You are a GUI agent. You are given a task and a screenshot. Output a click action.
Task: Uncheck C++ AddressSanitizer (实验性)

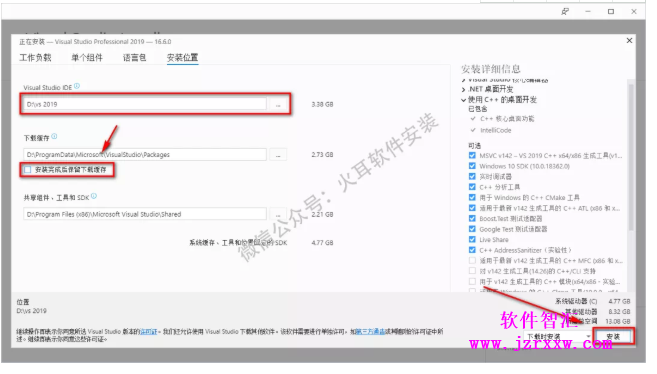[472, 250]
